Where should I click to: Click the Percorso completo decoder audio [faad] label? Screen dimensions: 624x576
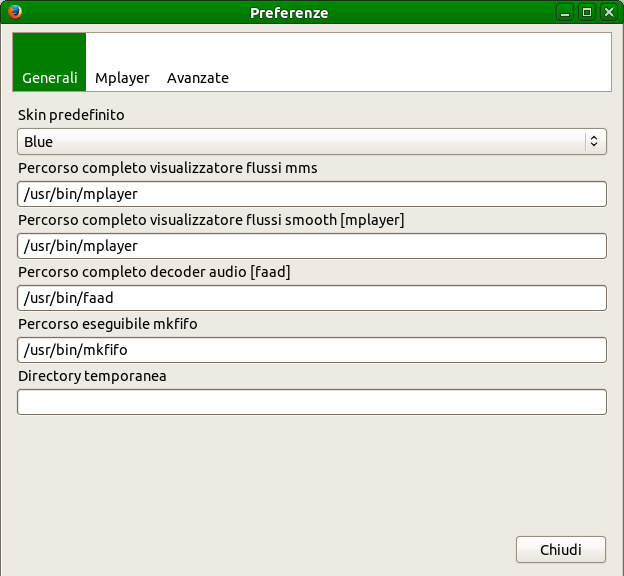[154, 272]
